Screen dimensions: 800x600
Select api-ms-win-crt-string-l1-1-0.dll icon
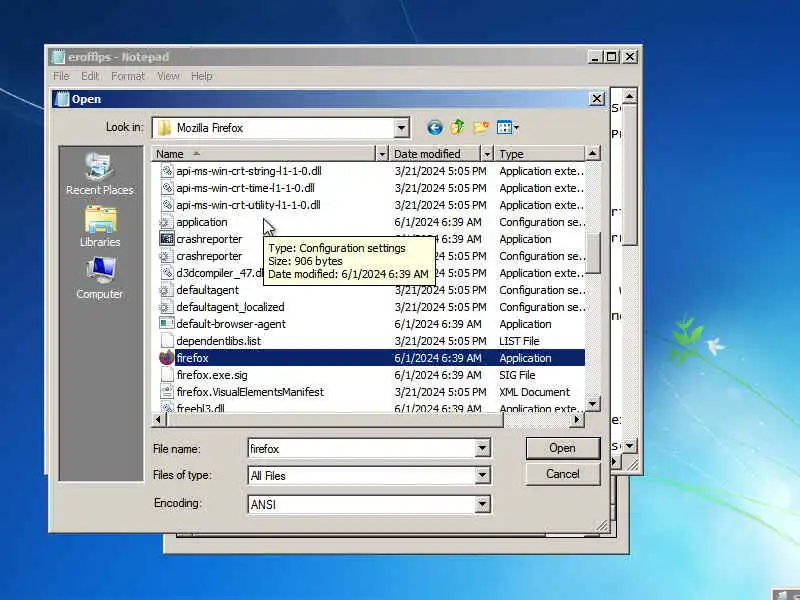tap(166, 171)
